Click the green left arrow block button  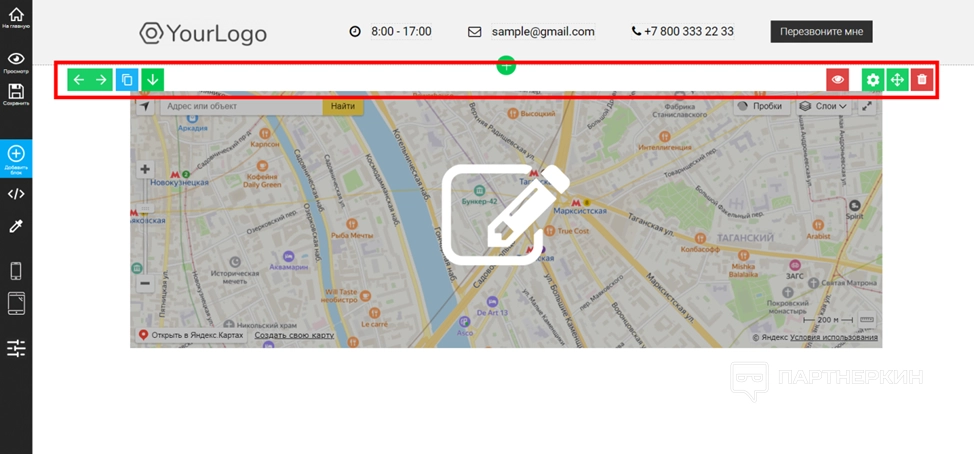[x=79, y=79]
